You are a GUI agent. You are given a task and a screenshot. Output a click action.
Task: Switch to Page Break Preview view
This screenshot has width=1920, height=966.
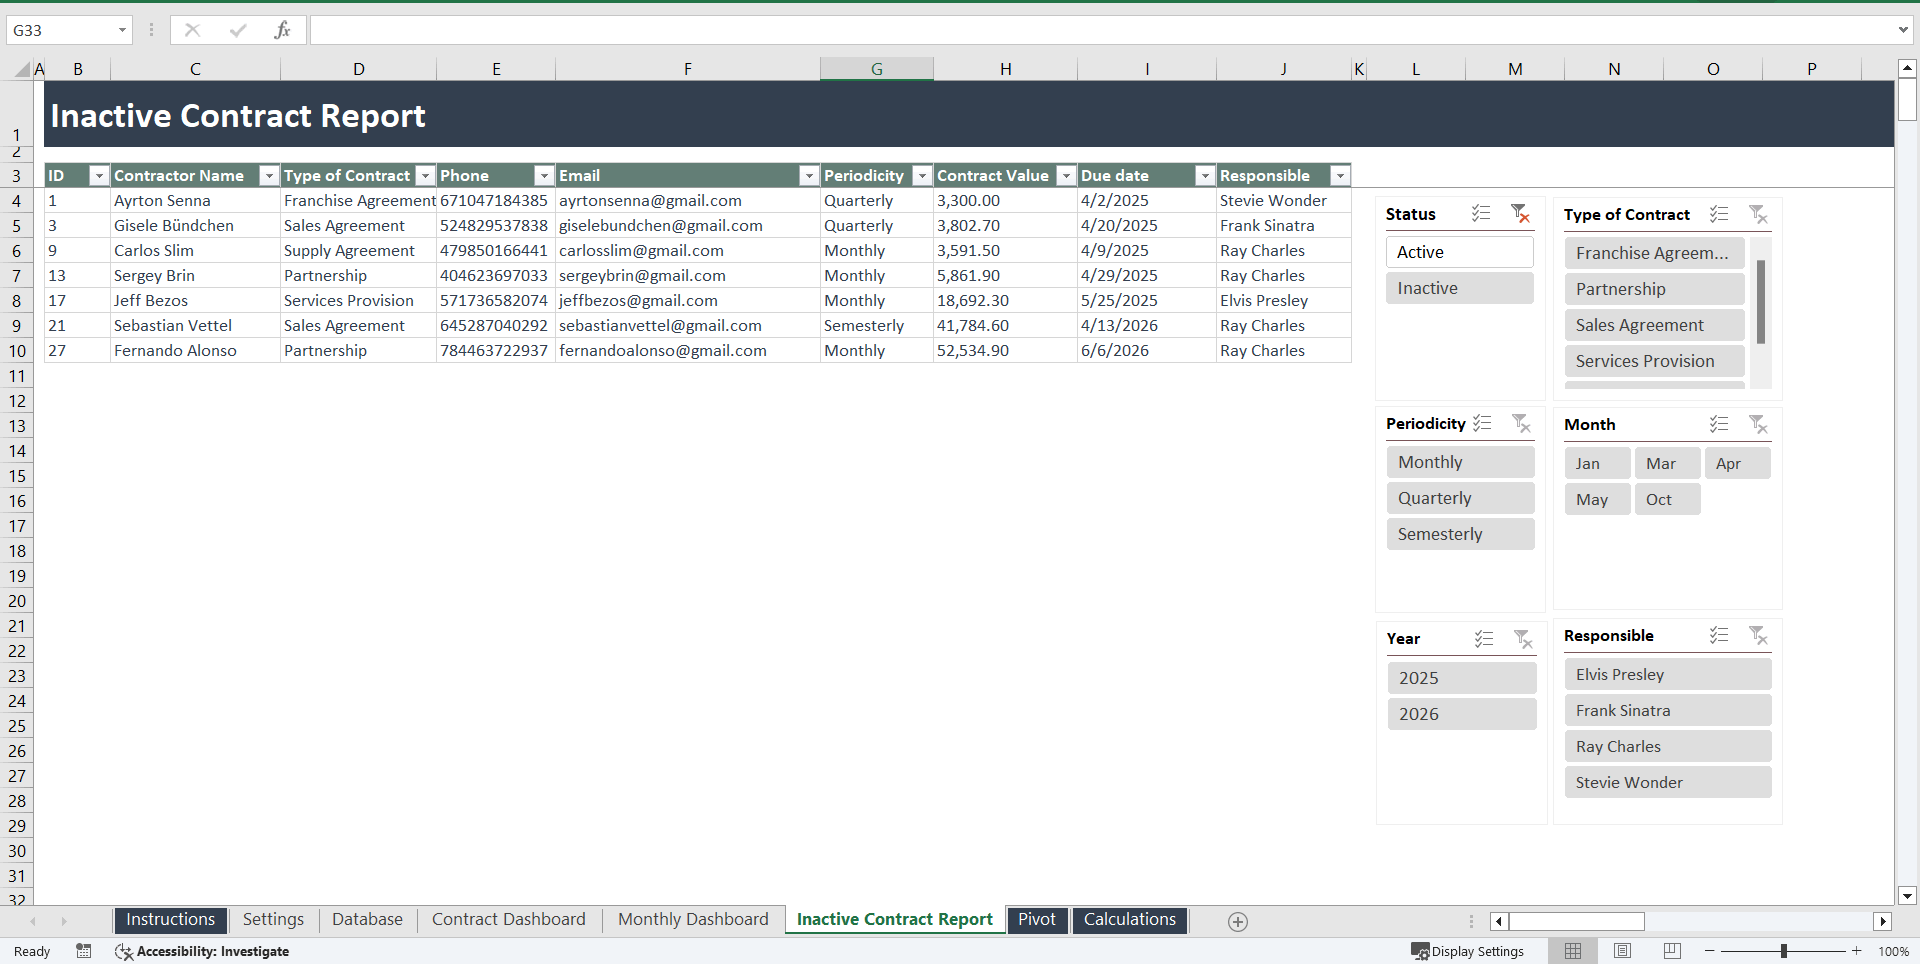click(1672, 951)
